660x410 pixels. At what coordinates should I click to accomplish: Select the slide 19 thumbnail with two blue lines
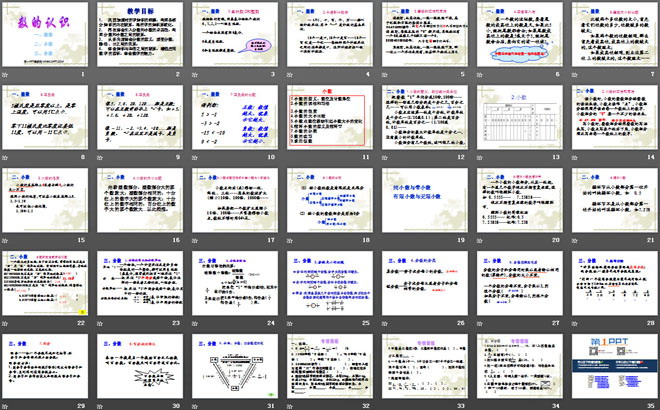pyautogui.click(x=425, y=200)
